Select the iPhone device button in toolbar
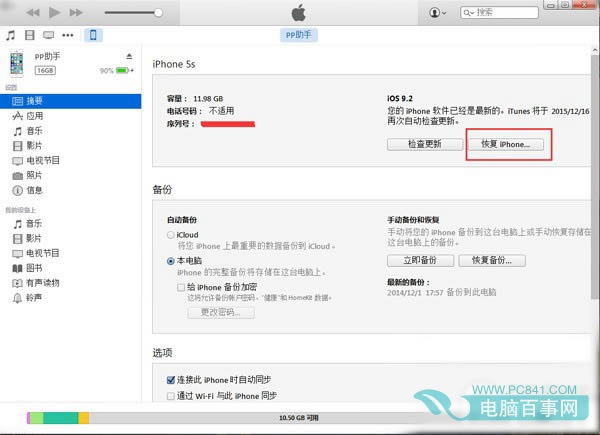Image resolution: width=600 pixels, height=435 pixels. [x=93, y=35]
